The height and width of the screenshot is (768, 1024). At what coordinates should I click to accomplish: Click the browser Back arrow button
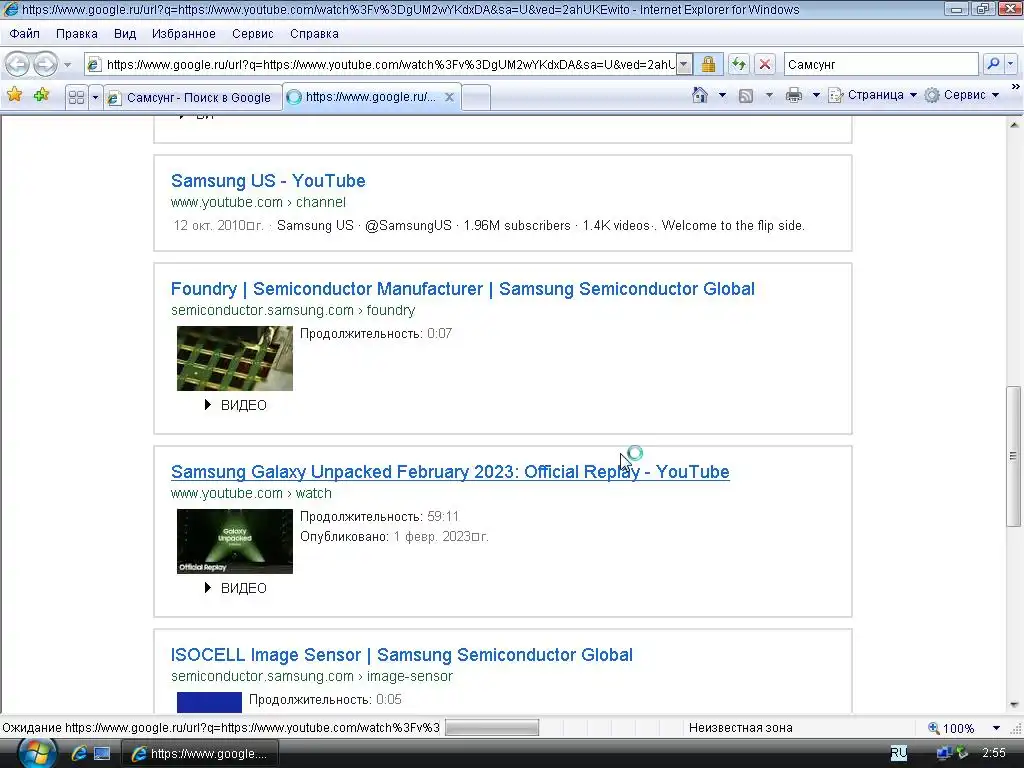click(x=17, y=64)
